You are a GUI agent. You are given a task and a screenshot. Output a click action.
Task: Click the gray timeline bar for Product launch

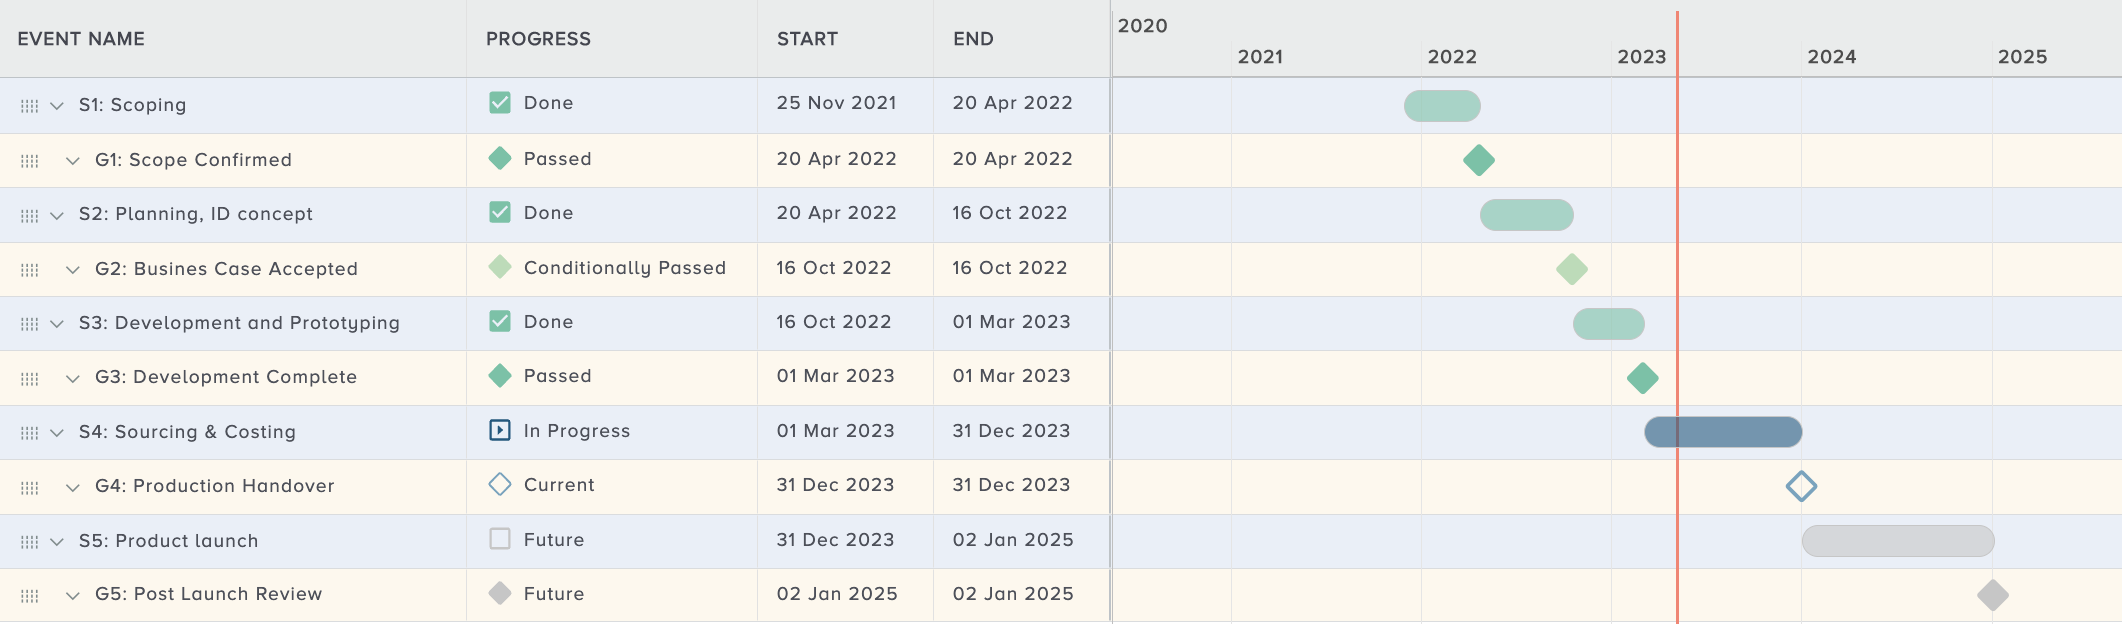pos(1899,539)
